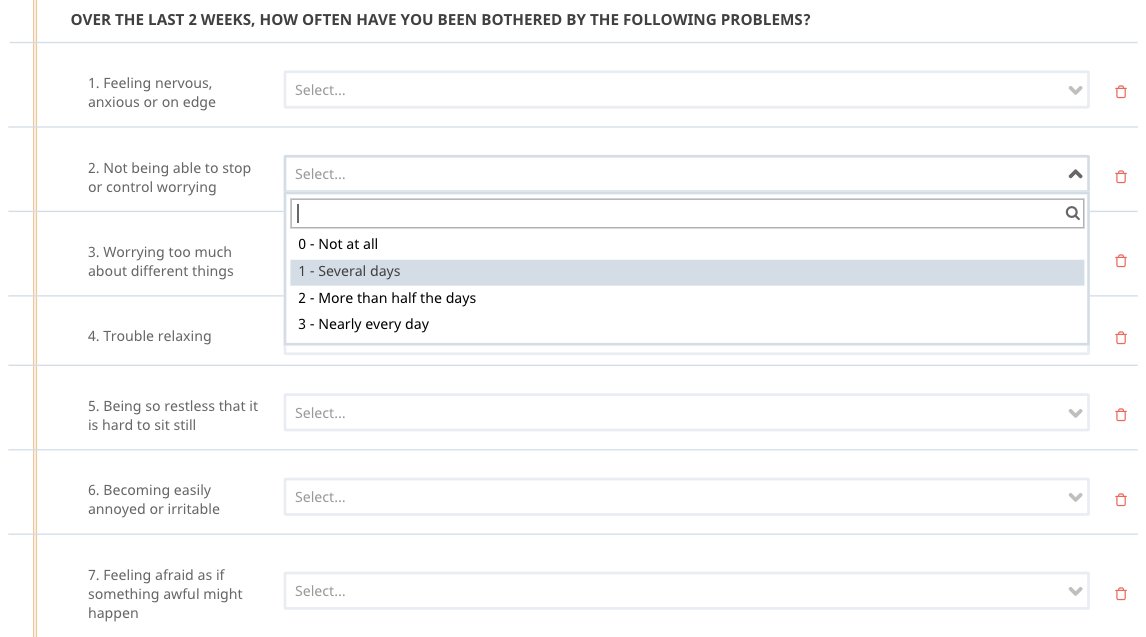This screenshot has width=1146, height=637.
Task: Expand dropdown for restless question
Action: [x=686, y=413]
